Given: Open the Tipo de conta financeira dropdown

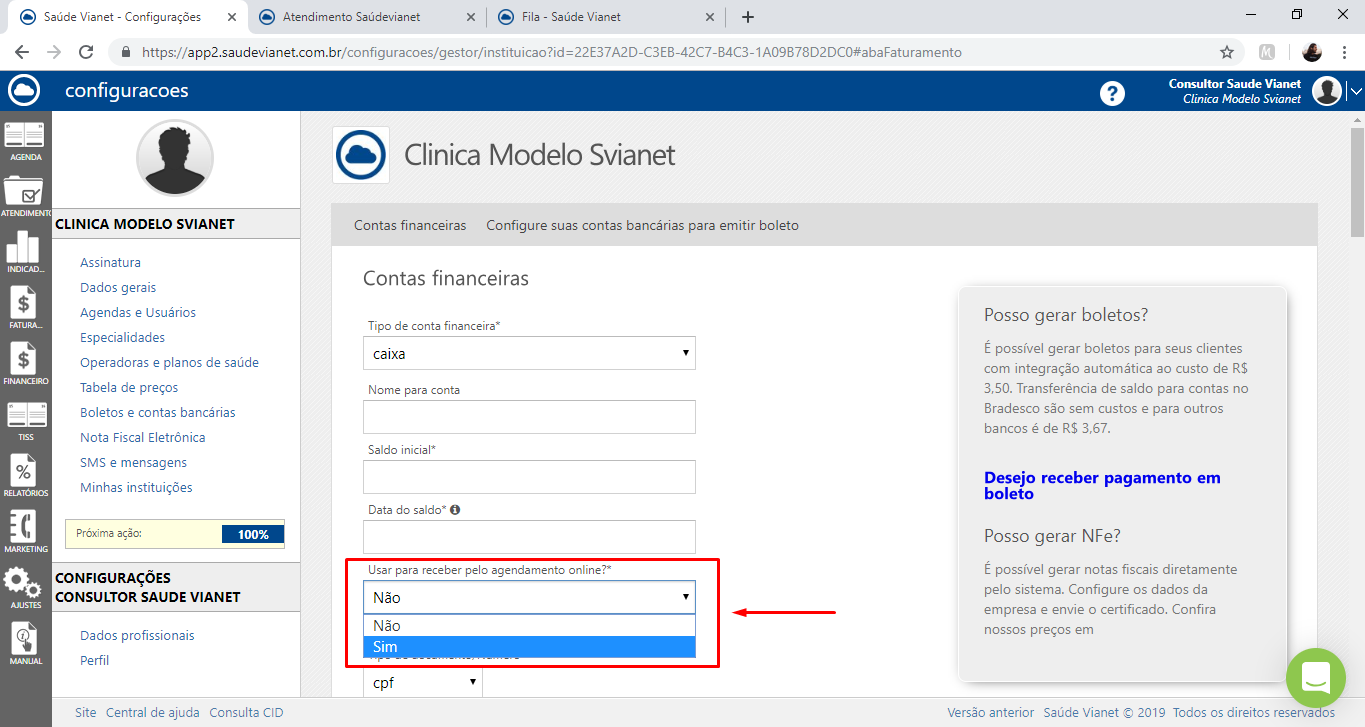Looking at the screenshot, I should (529, 353).
